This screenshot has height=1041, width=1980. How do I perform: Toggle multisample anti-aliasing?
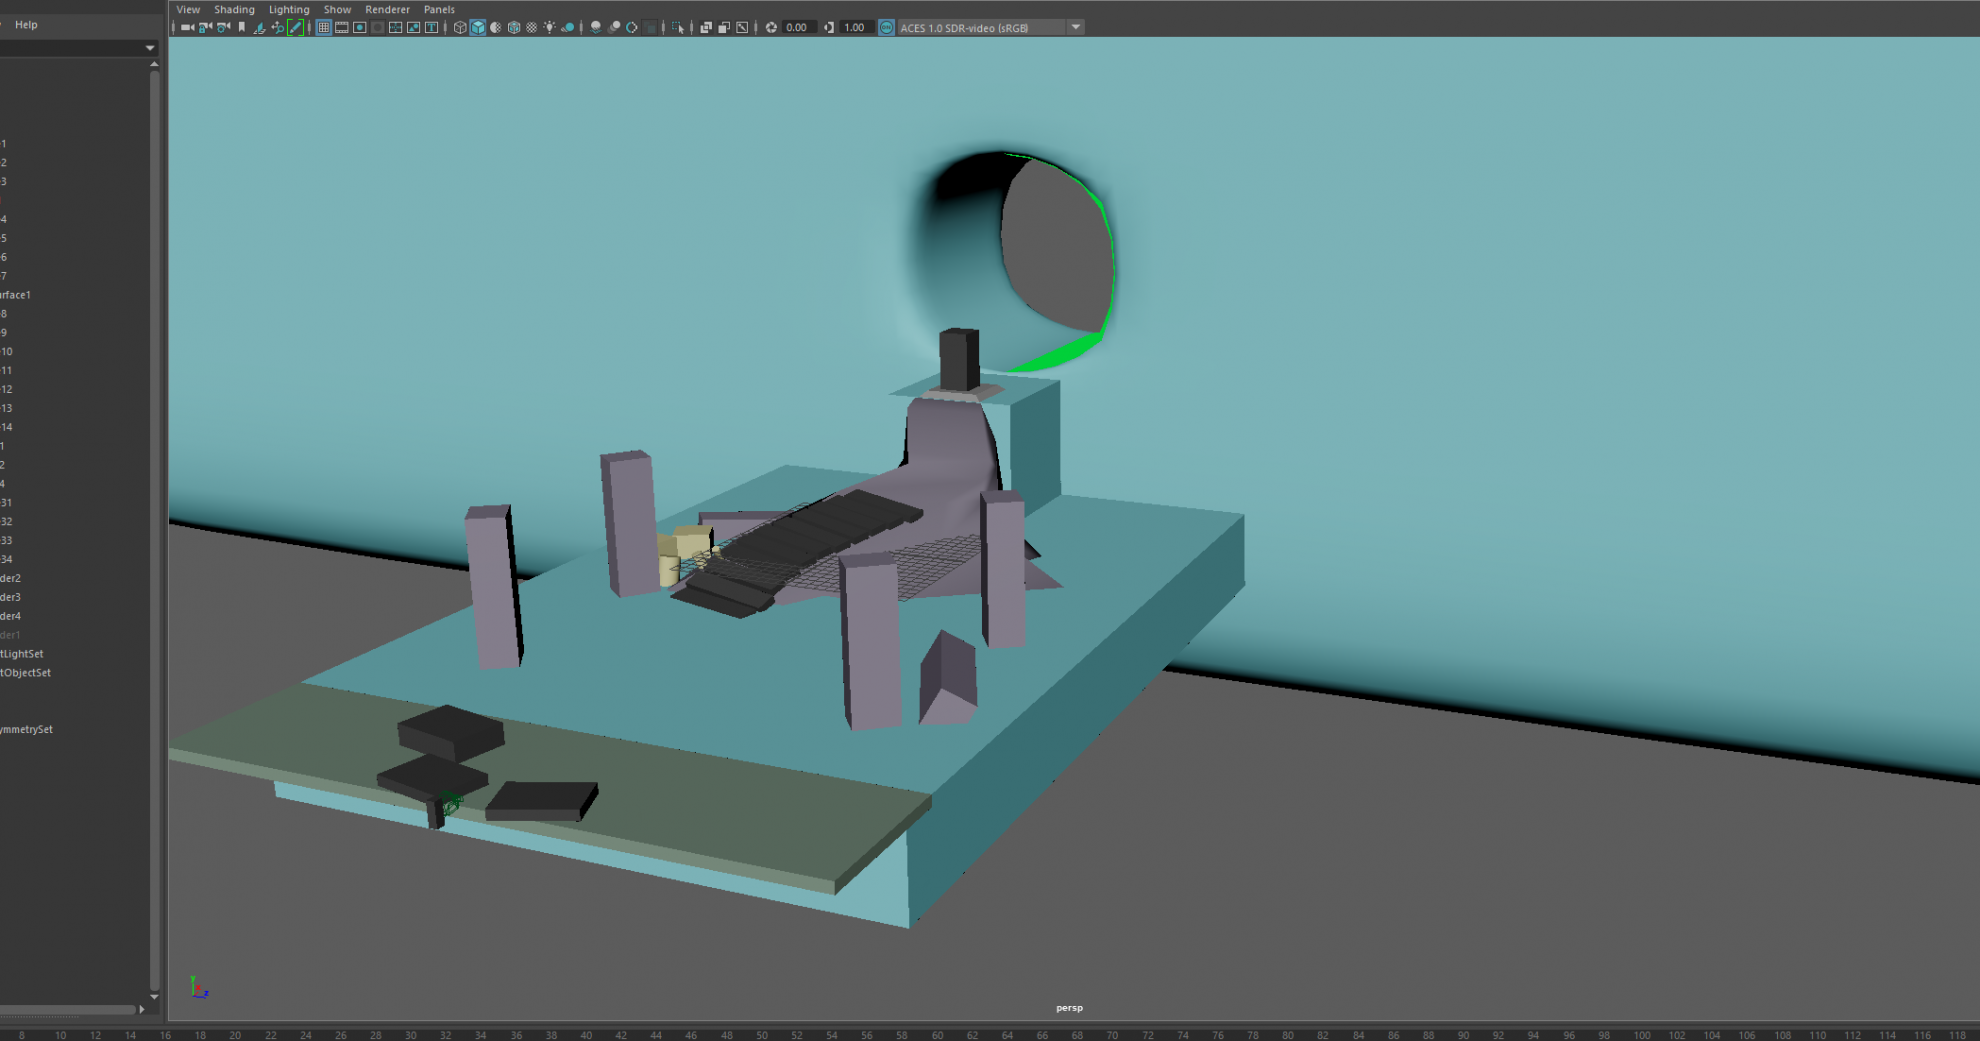[631, 27]
